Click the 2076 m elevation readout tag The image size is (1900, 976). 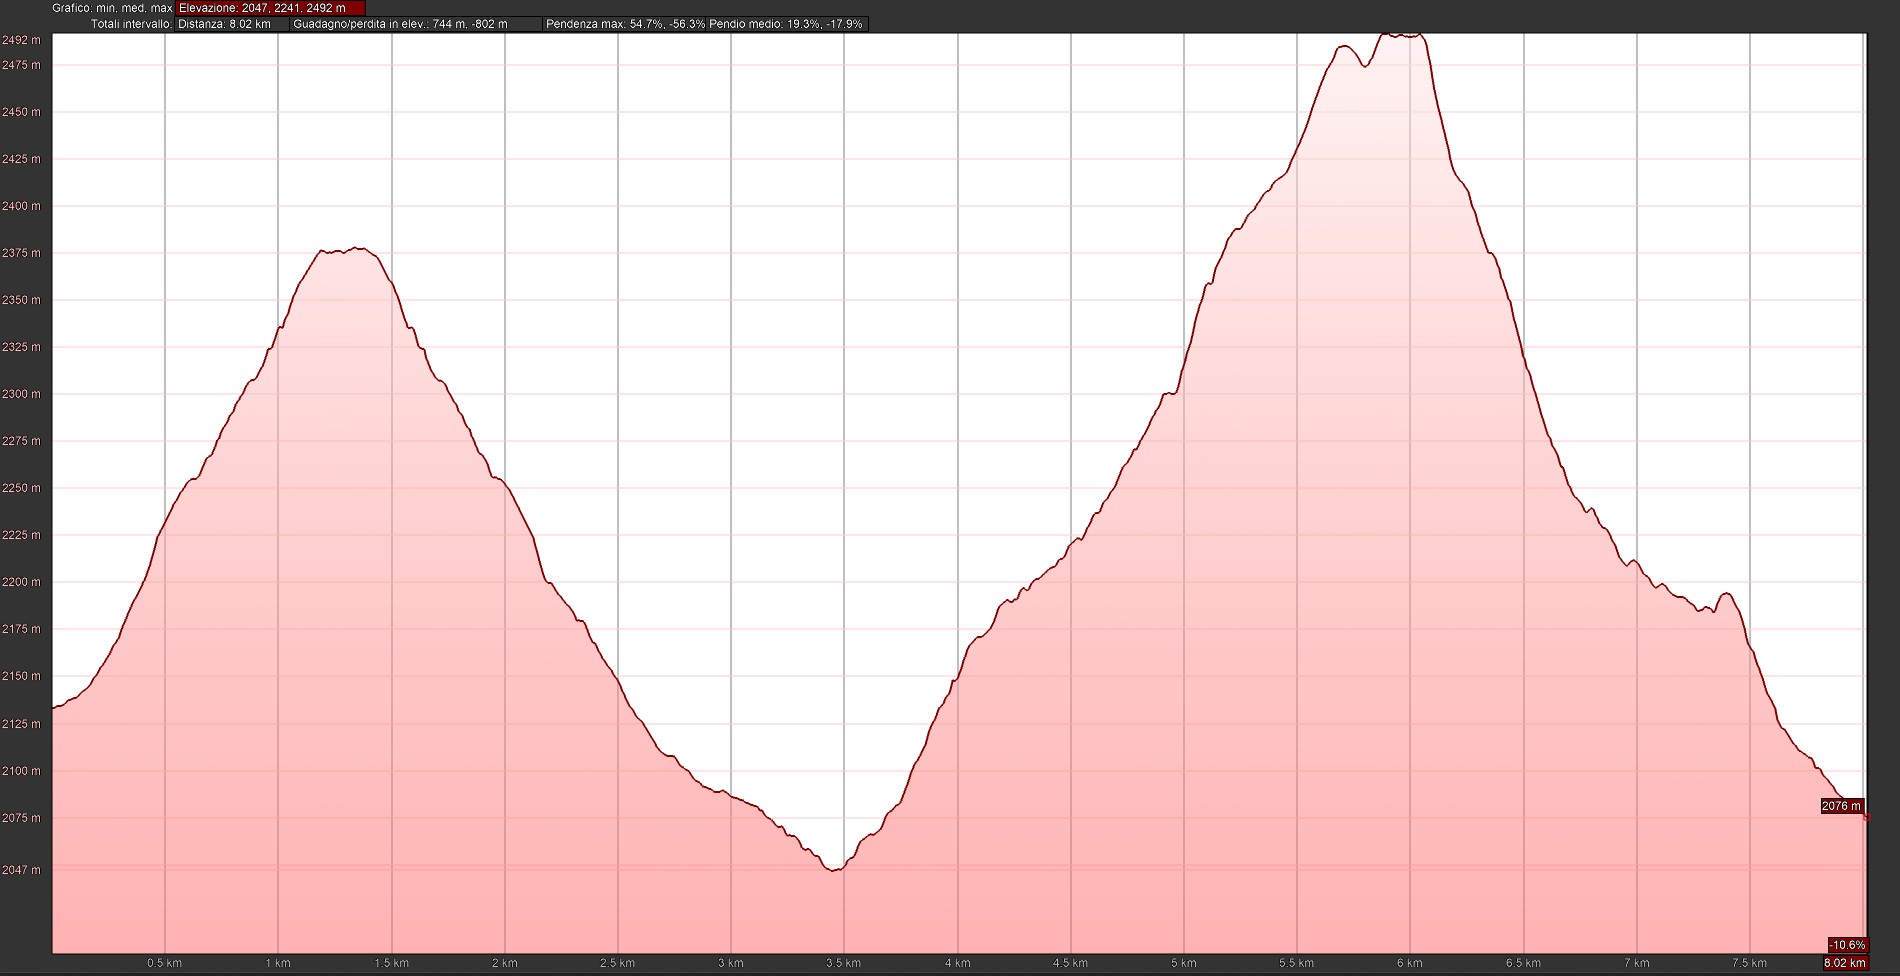pyautogui.click(x=1842, y=806)
